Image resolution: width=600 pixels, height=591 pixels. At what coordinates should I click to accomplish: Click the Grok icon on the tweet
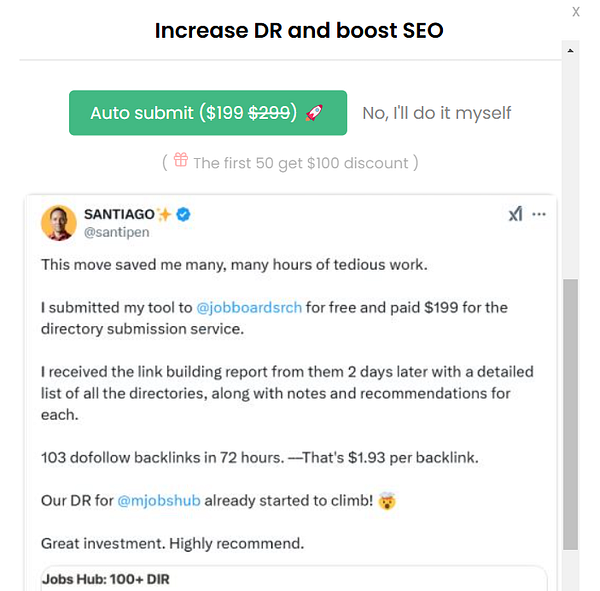click(515, 214)
